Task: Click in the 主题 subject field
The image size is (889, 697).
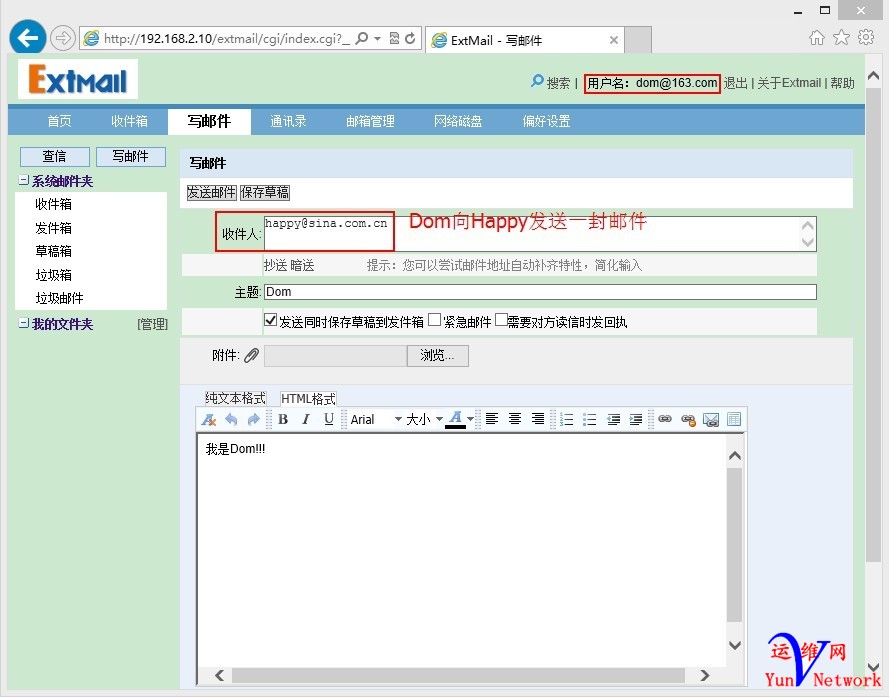Action: pyautogui.click(x=540, y=292)
